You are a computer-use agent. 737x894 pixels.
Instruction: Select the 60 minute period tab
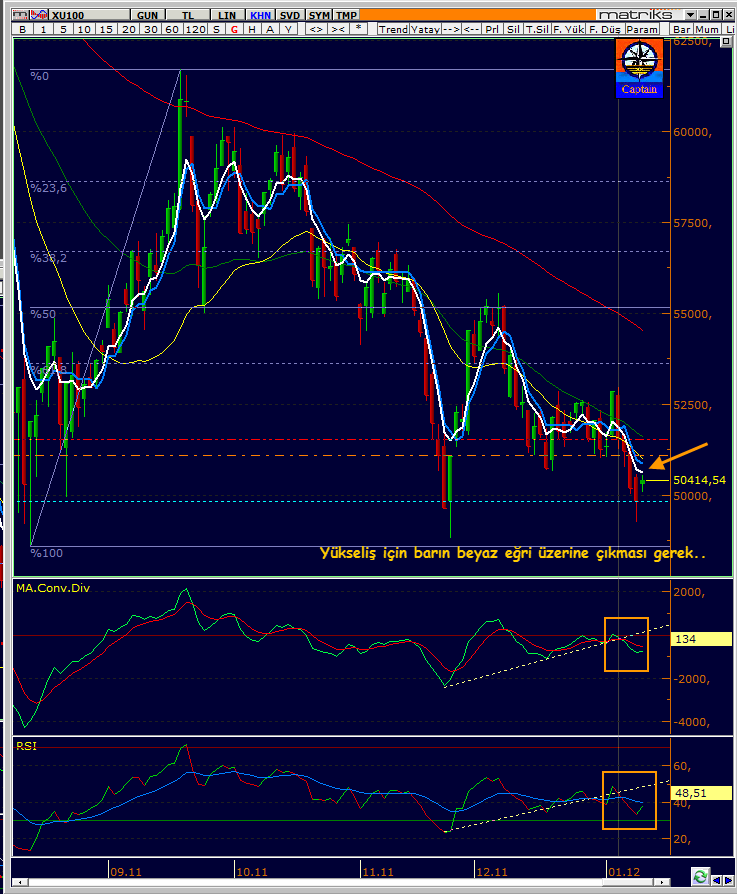172,29
